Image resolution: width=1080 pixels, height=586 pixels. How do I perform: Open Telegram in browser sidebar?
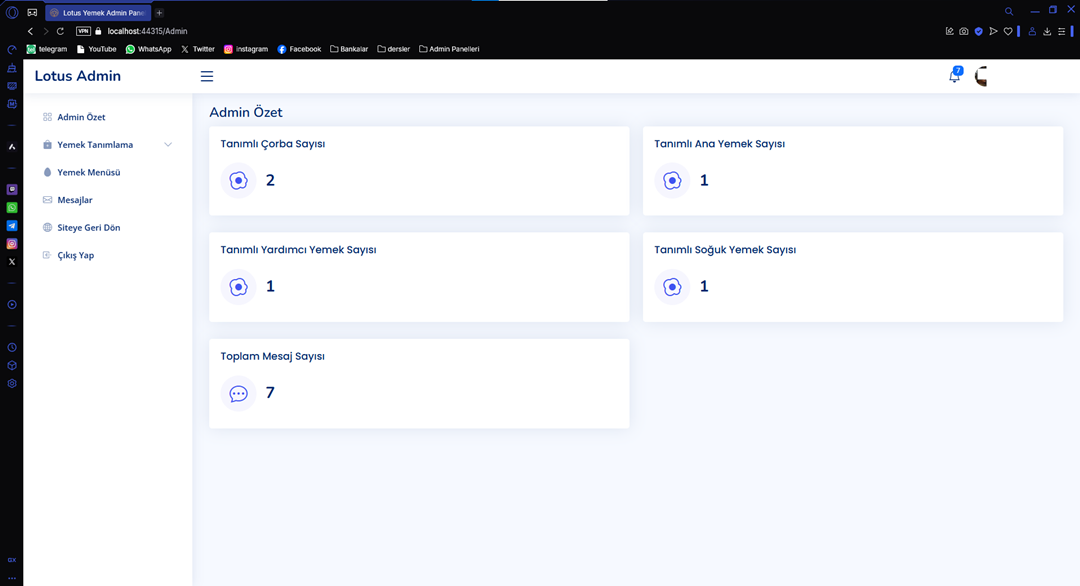point(12,226)
